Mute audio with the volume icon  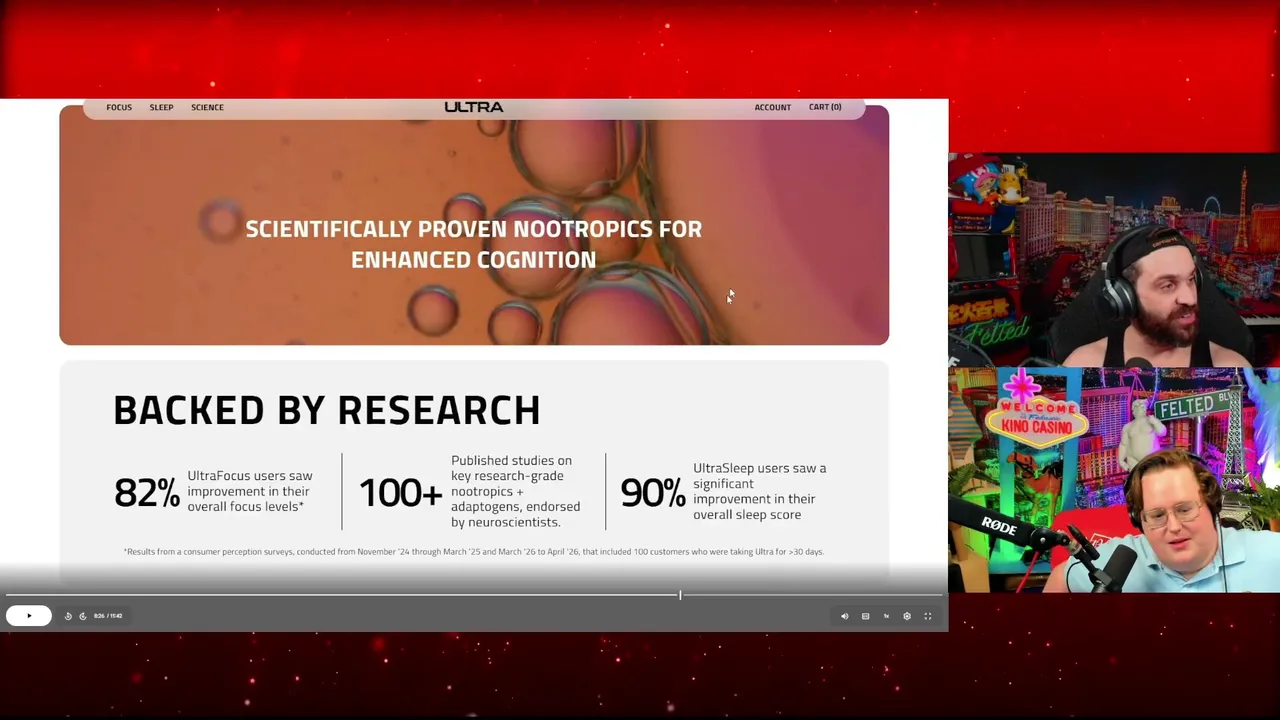click(x=844, y=616)
